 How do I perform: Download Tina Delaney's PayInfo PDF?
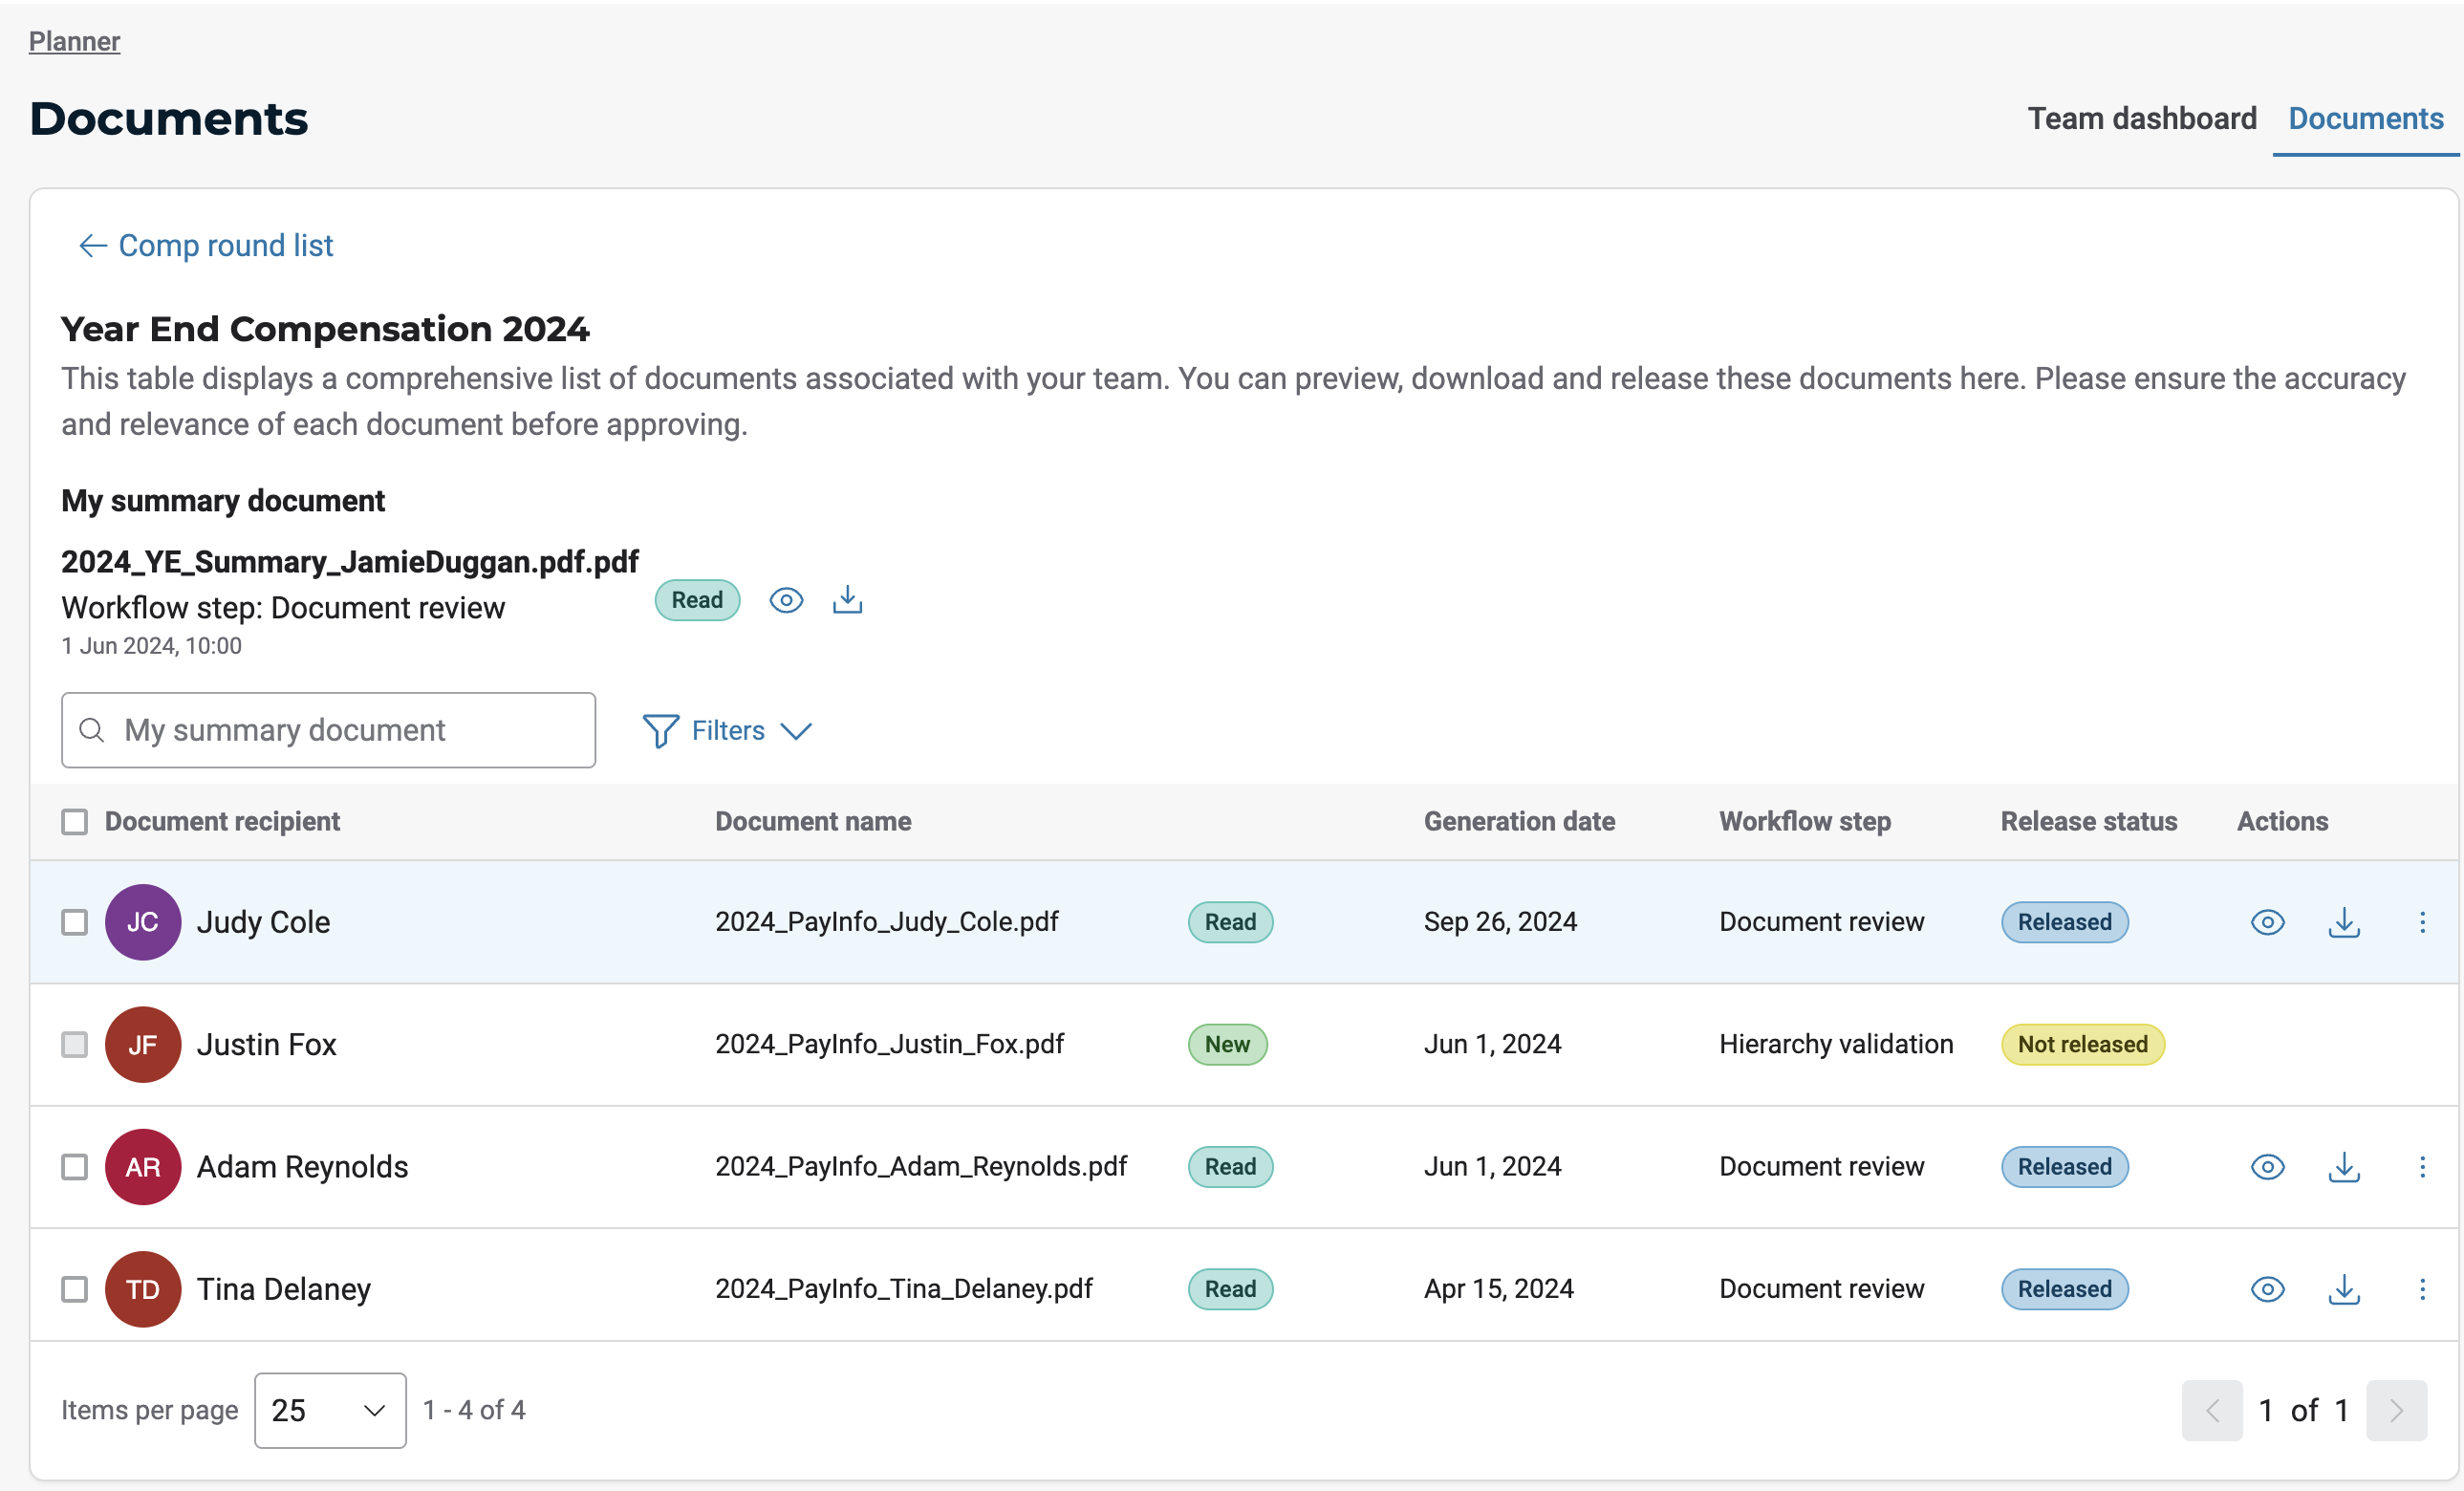point(2343,1289)
